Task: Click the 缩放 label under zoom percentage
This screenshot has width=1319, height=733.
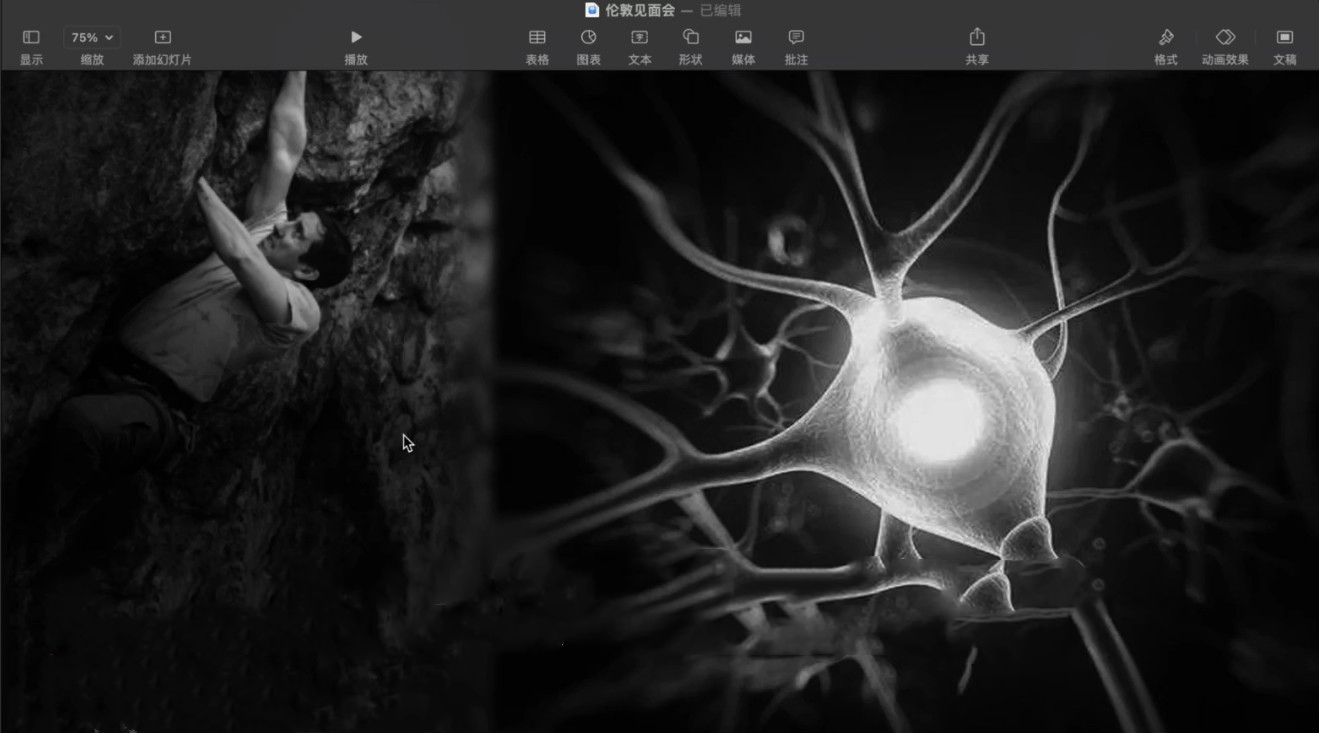Action: [92, 60]
